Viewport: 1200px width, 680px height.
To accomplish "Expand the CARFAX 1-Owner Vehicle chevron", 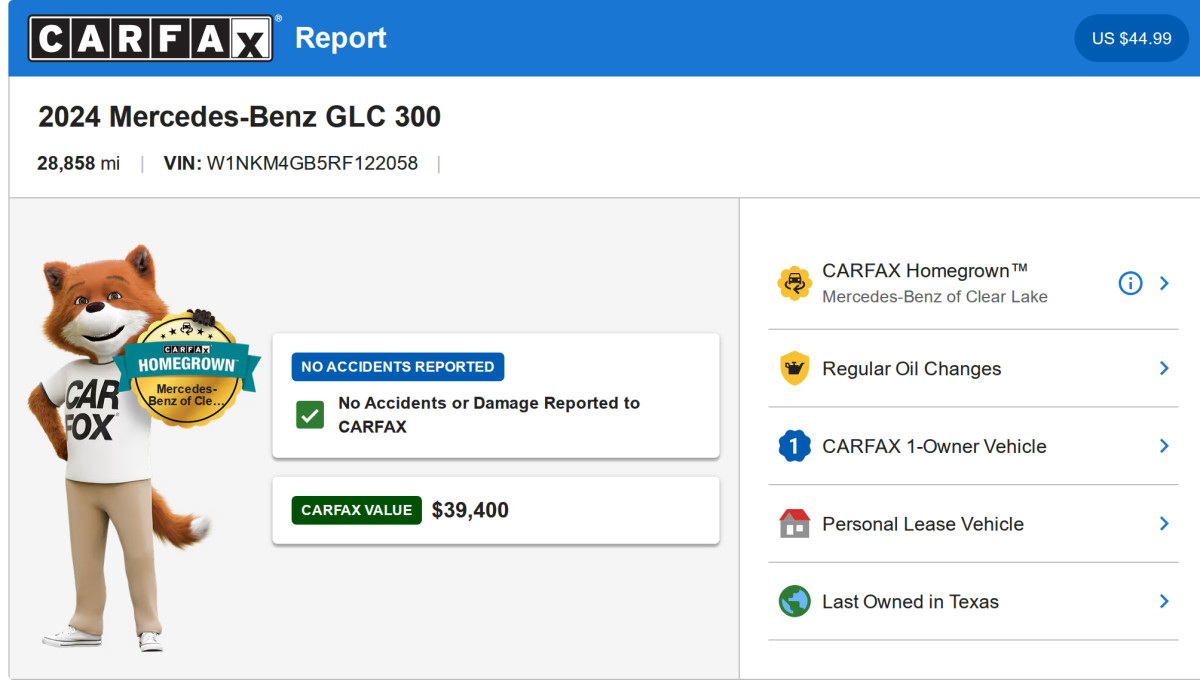I will pyautogui.click(x=1164, y=446).
